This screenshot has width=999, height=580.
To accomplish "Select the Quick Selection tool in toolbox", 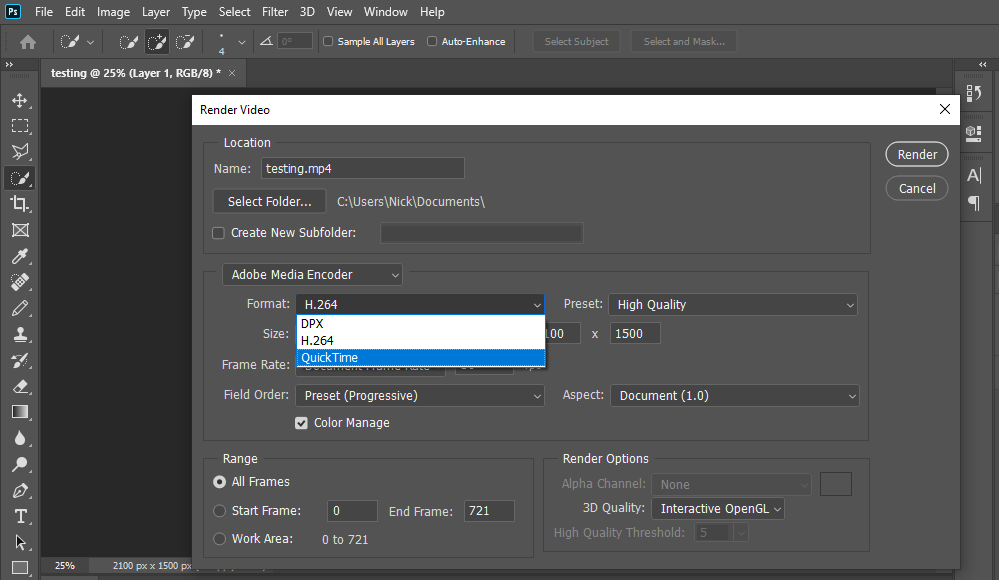I will [x=20, y=178].
